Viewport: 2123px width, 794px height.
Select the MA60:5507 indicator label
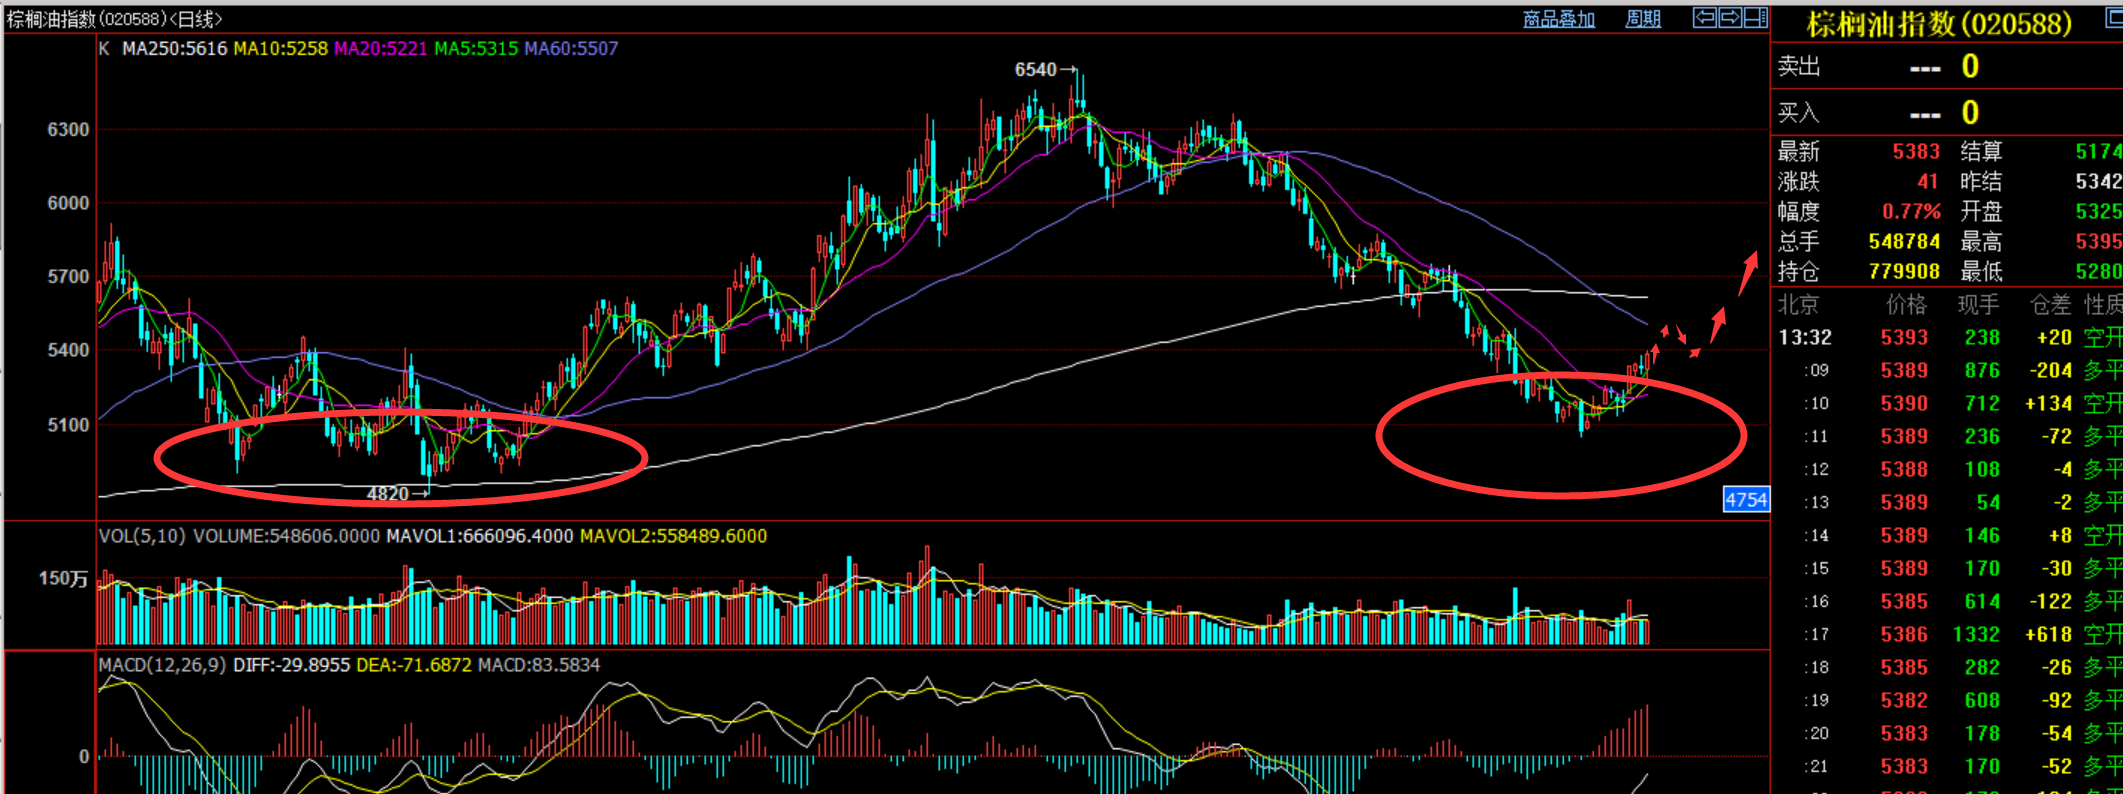click(571, 48)
